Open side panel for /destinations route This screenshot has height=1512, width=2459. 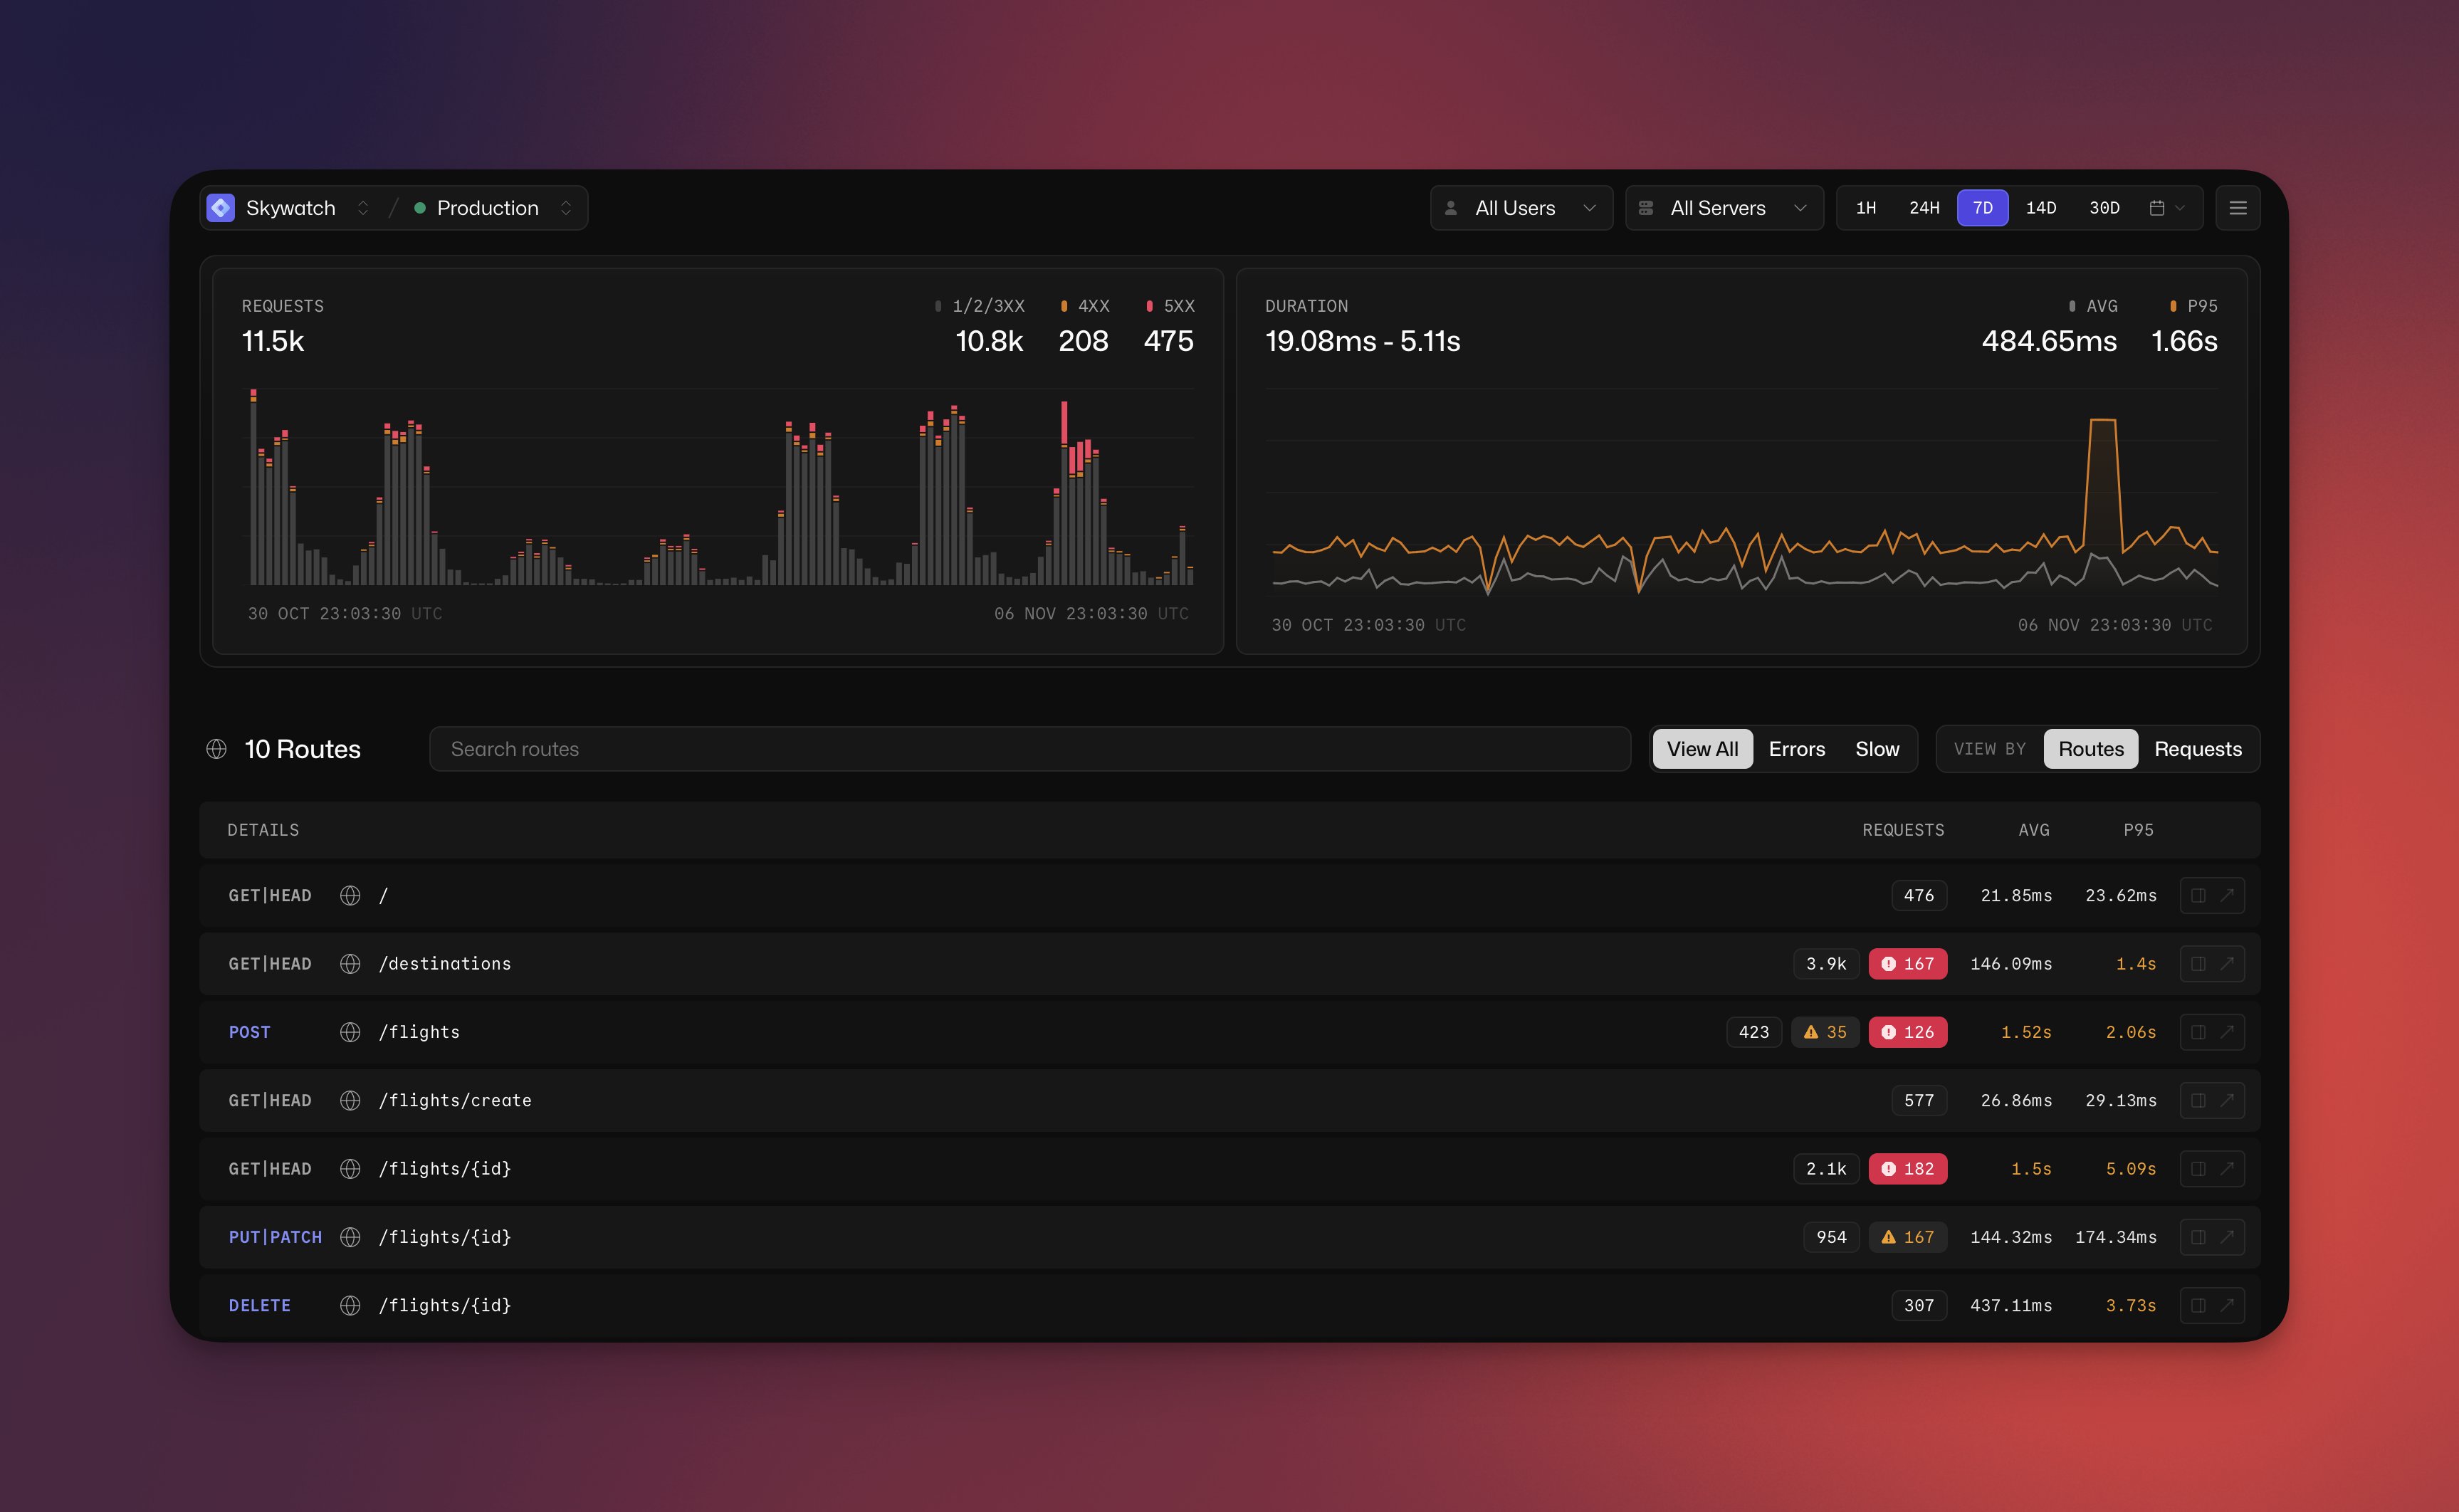pyautogui.click(x=2197, y=964)
